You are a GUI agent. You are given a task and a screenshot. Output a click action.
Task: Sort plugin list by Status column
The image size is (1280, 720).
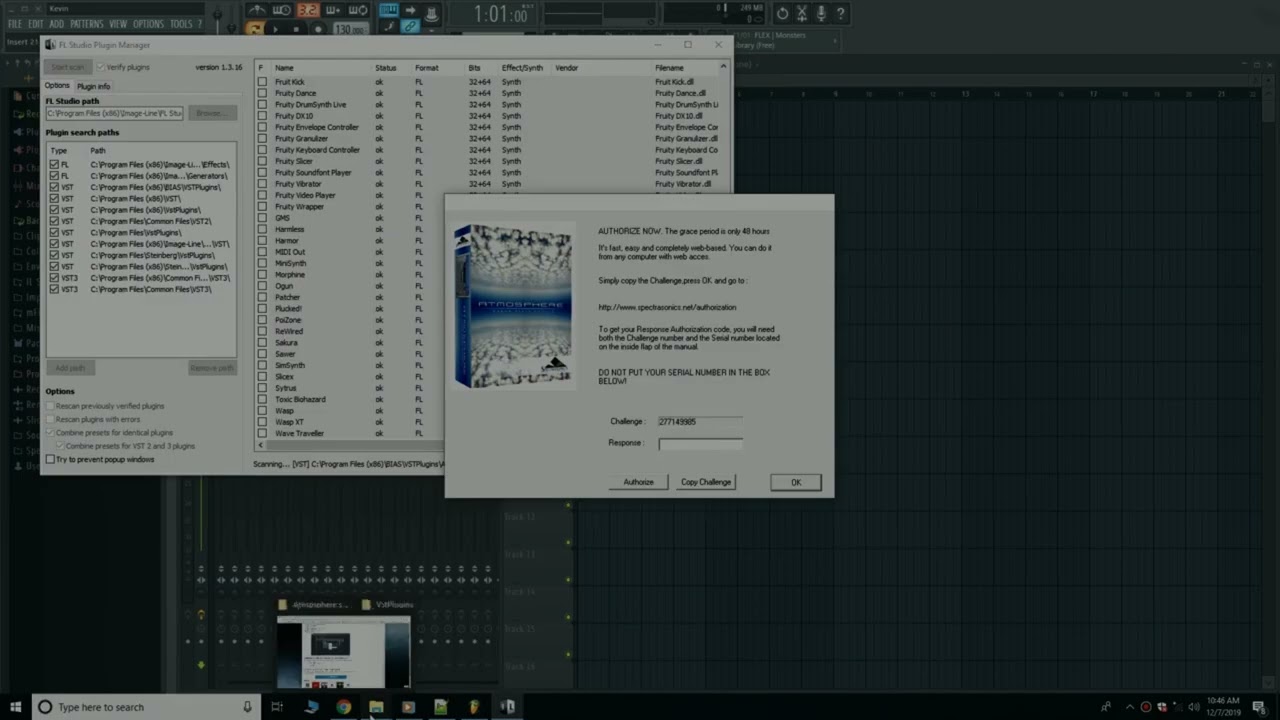[385, 68]
